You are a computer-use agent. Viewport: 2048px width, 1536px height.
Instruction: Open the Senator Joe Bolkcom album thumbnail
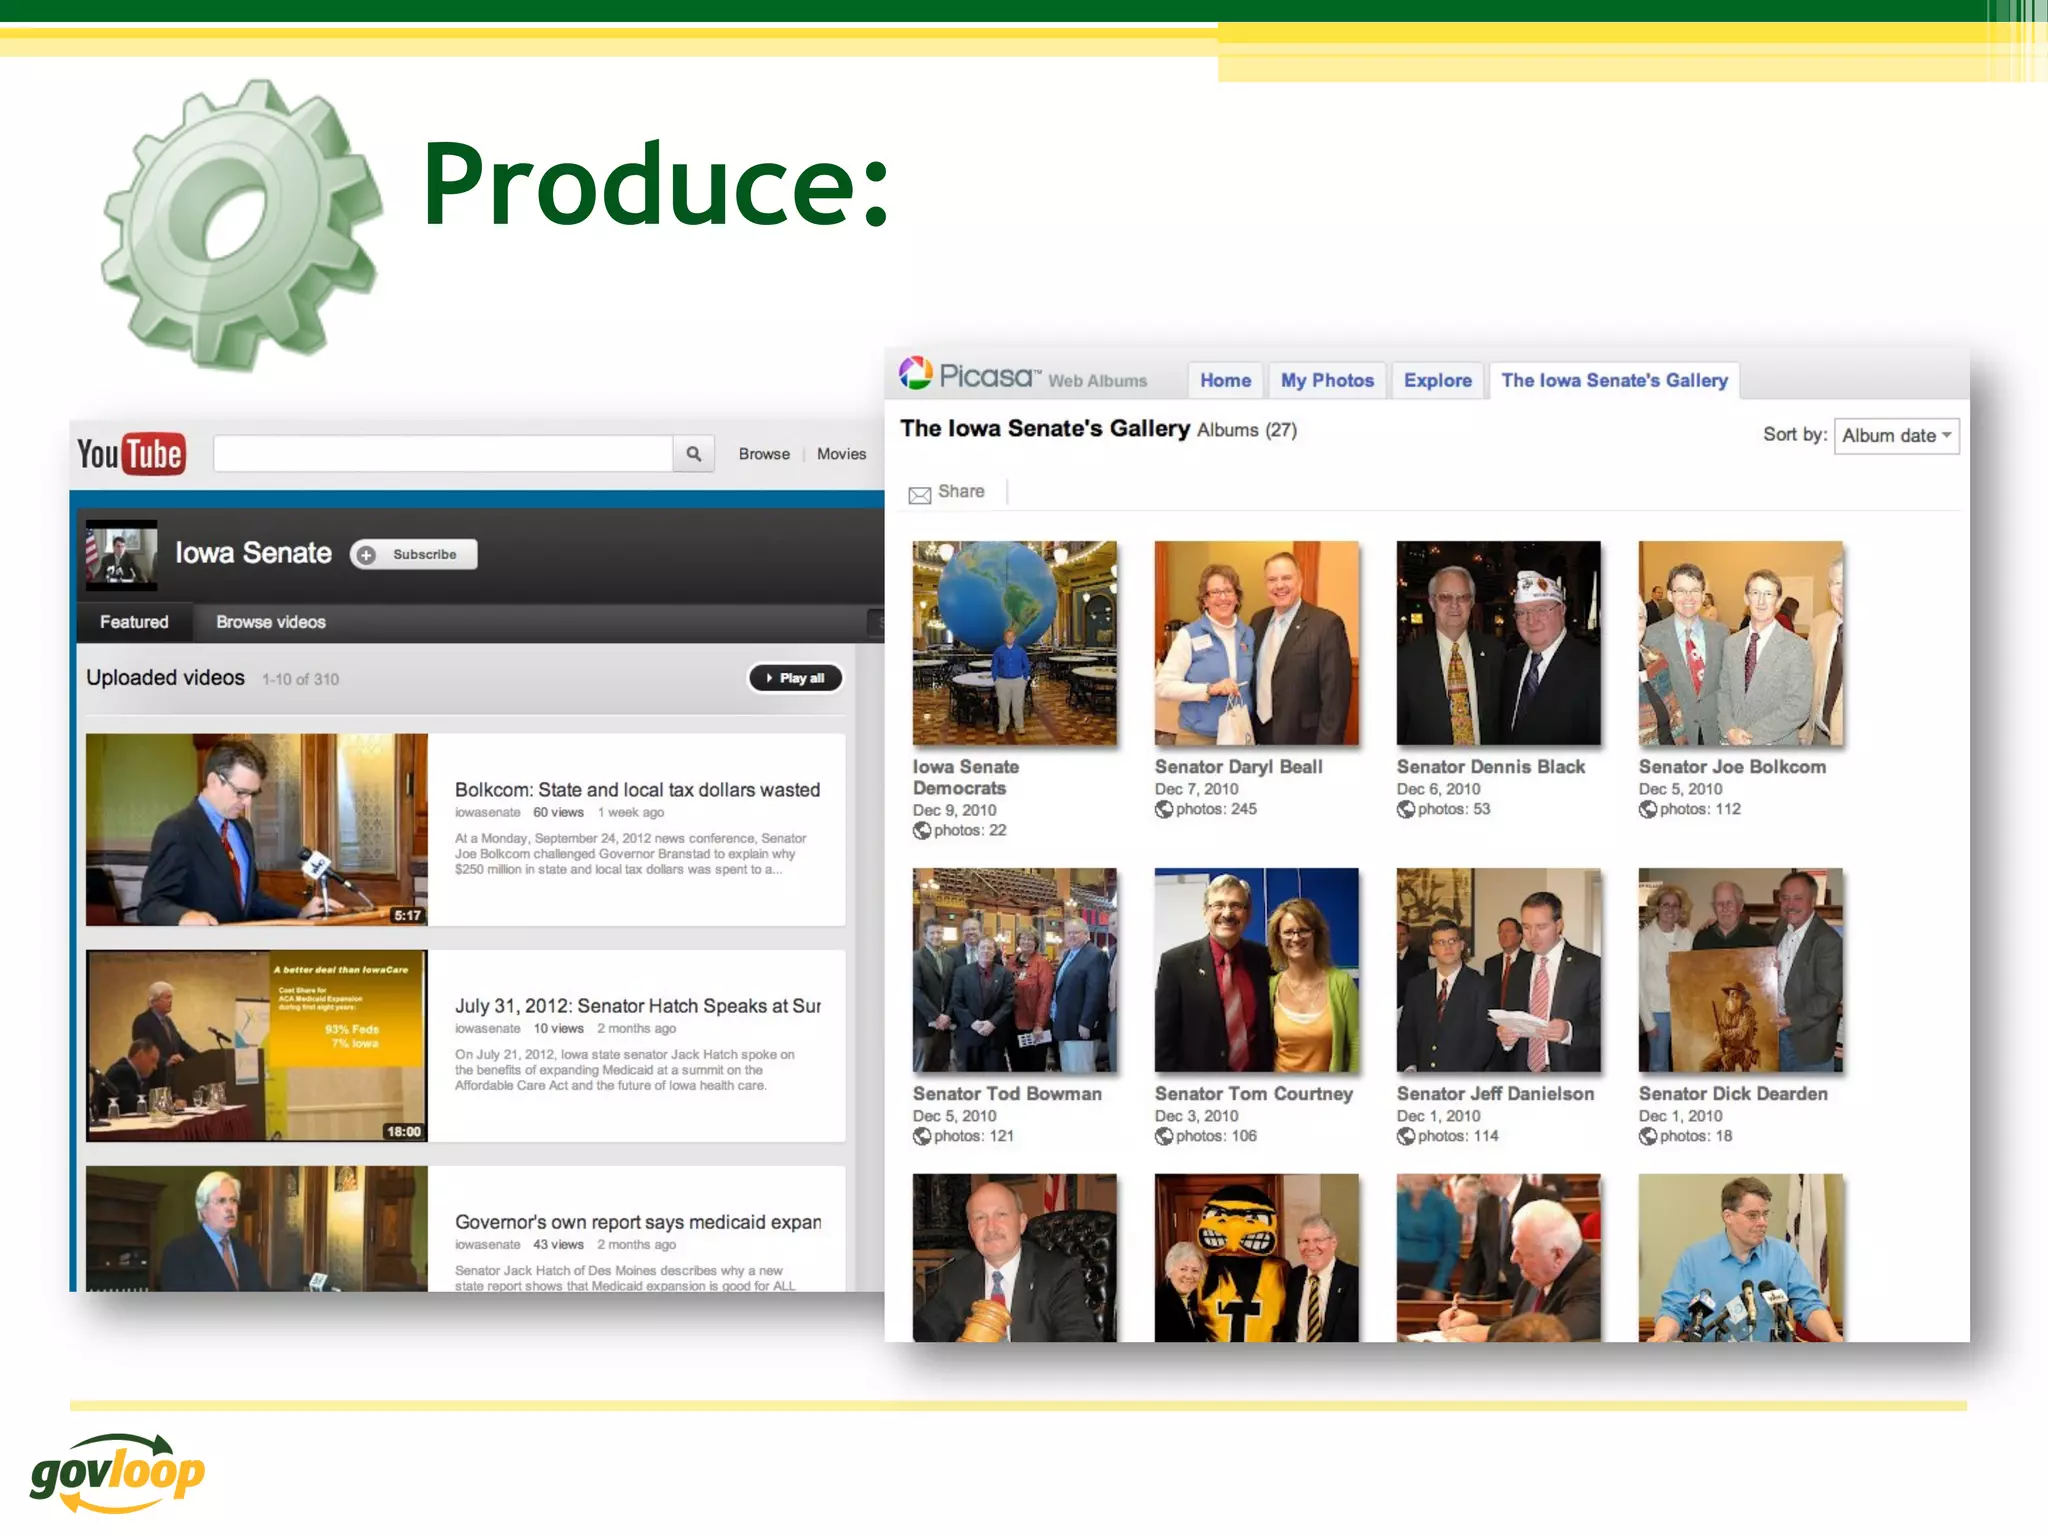(1741, 643)
